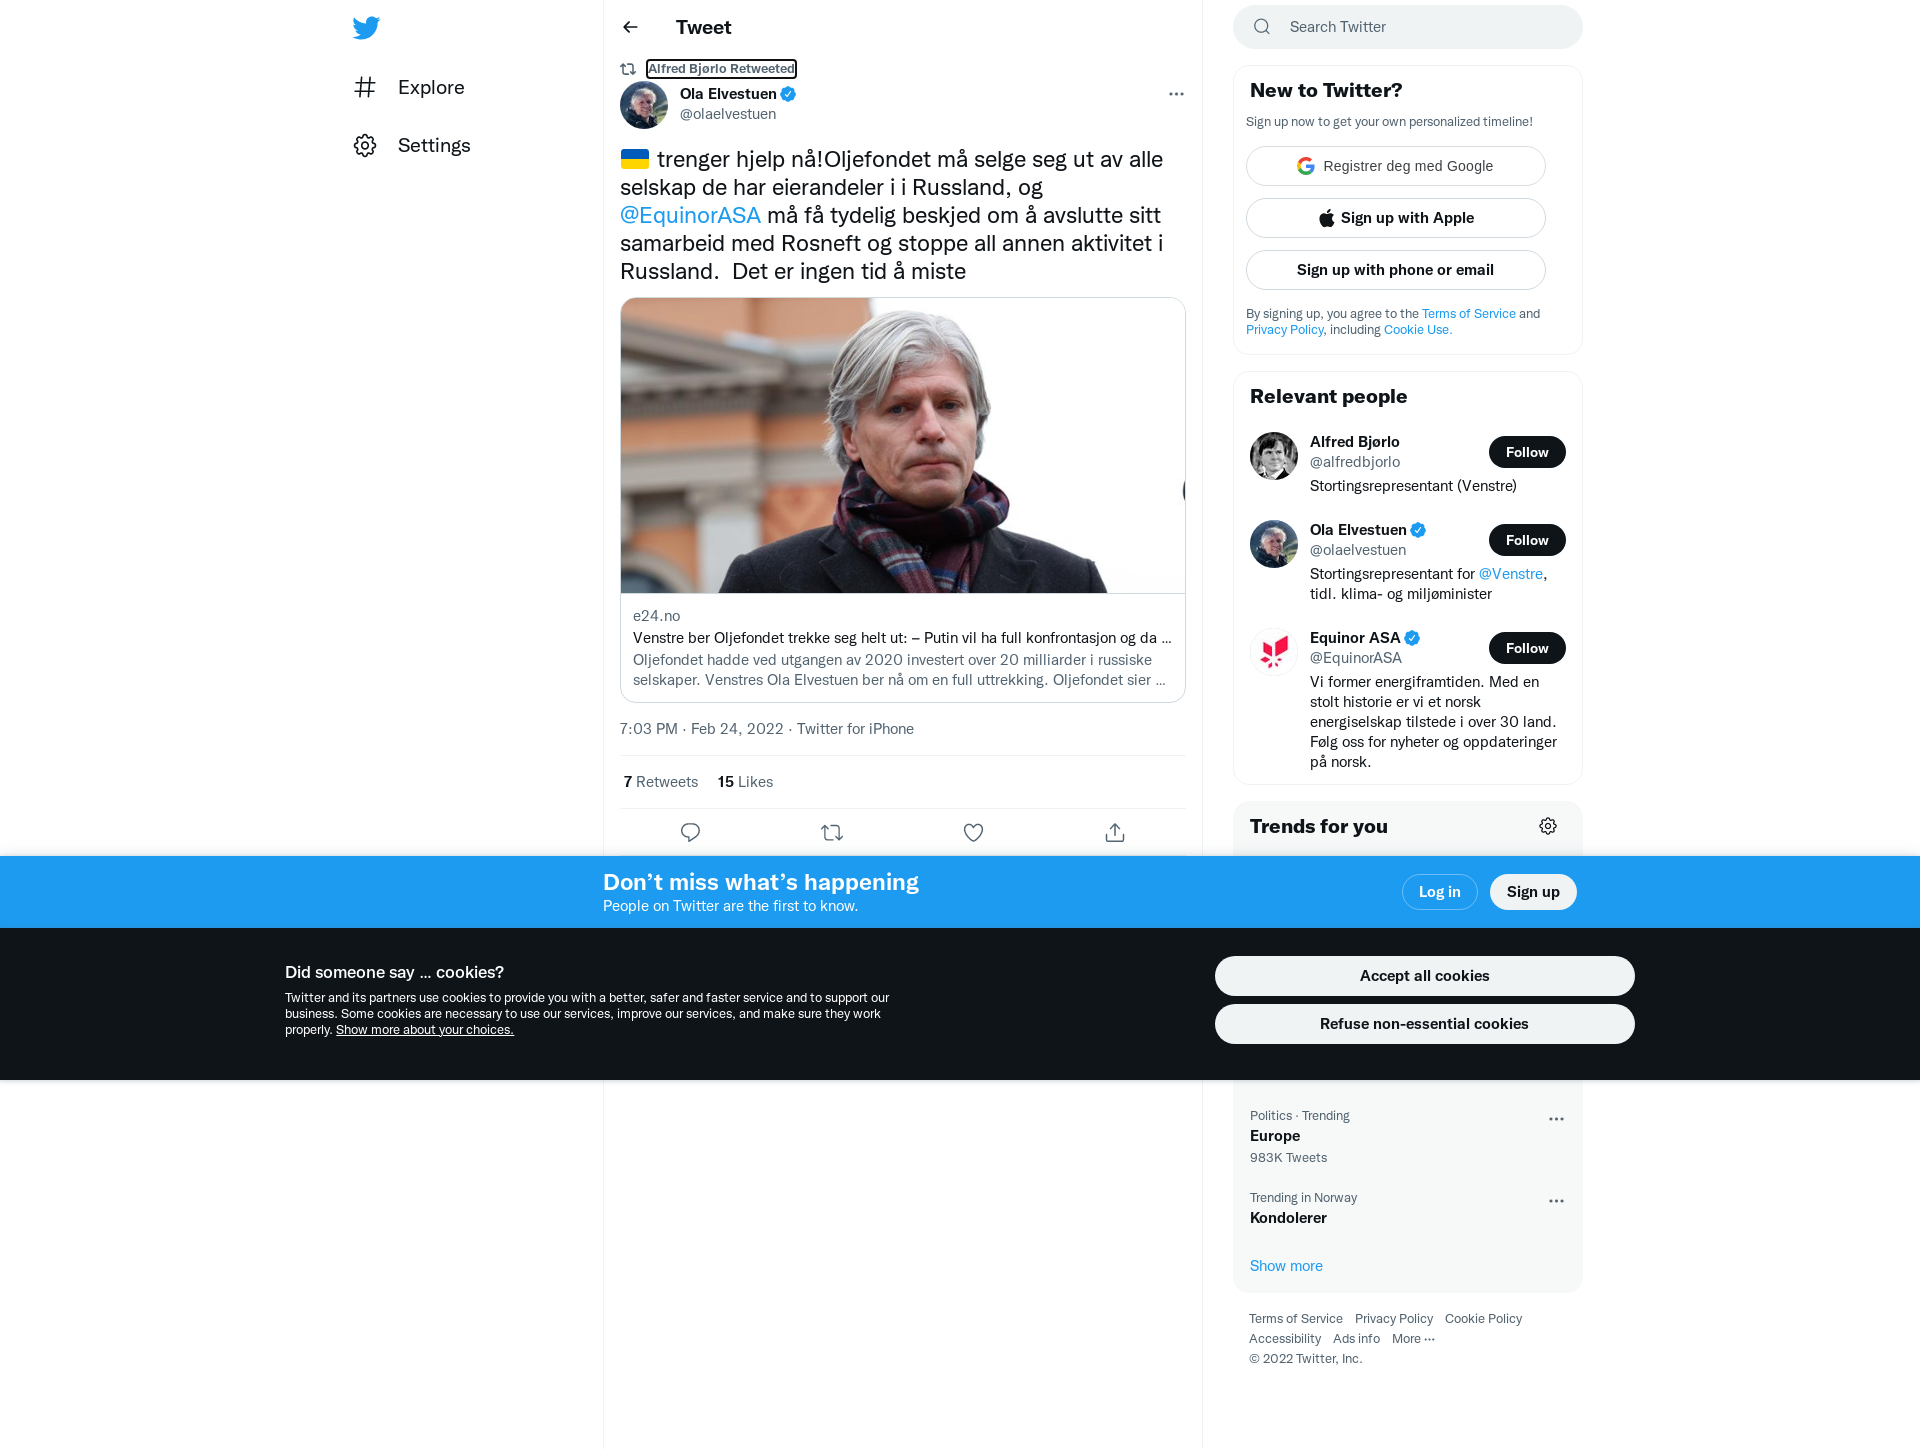Go back using the arrow icon
Screen dimensions: 1920x1449
tap(630, 27)
